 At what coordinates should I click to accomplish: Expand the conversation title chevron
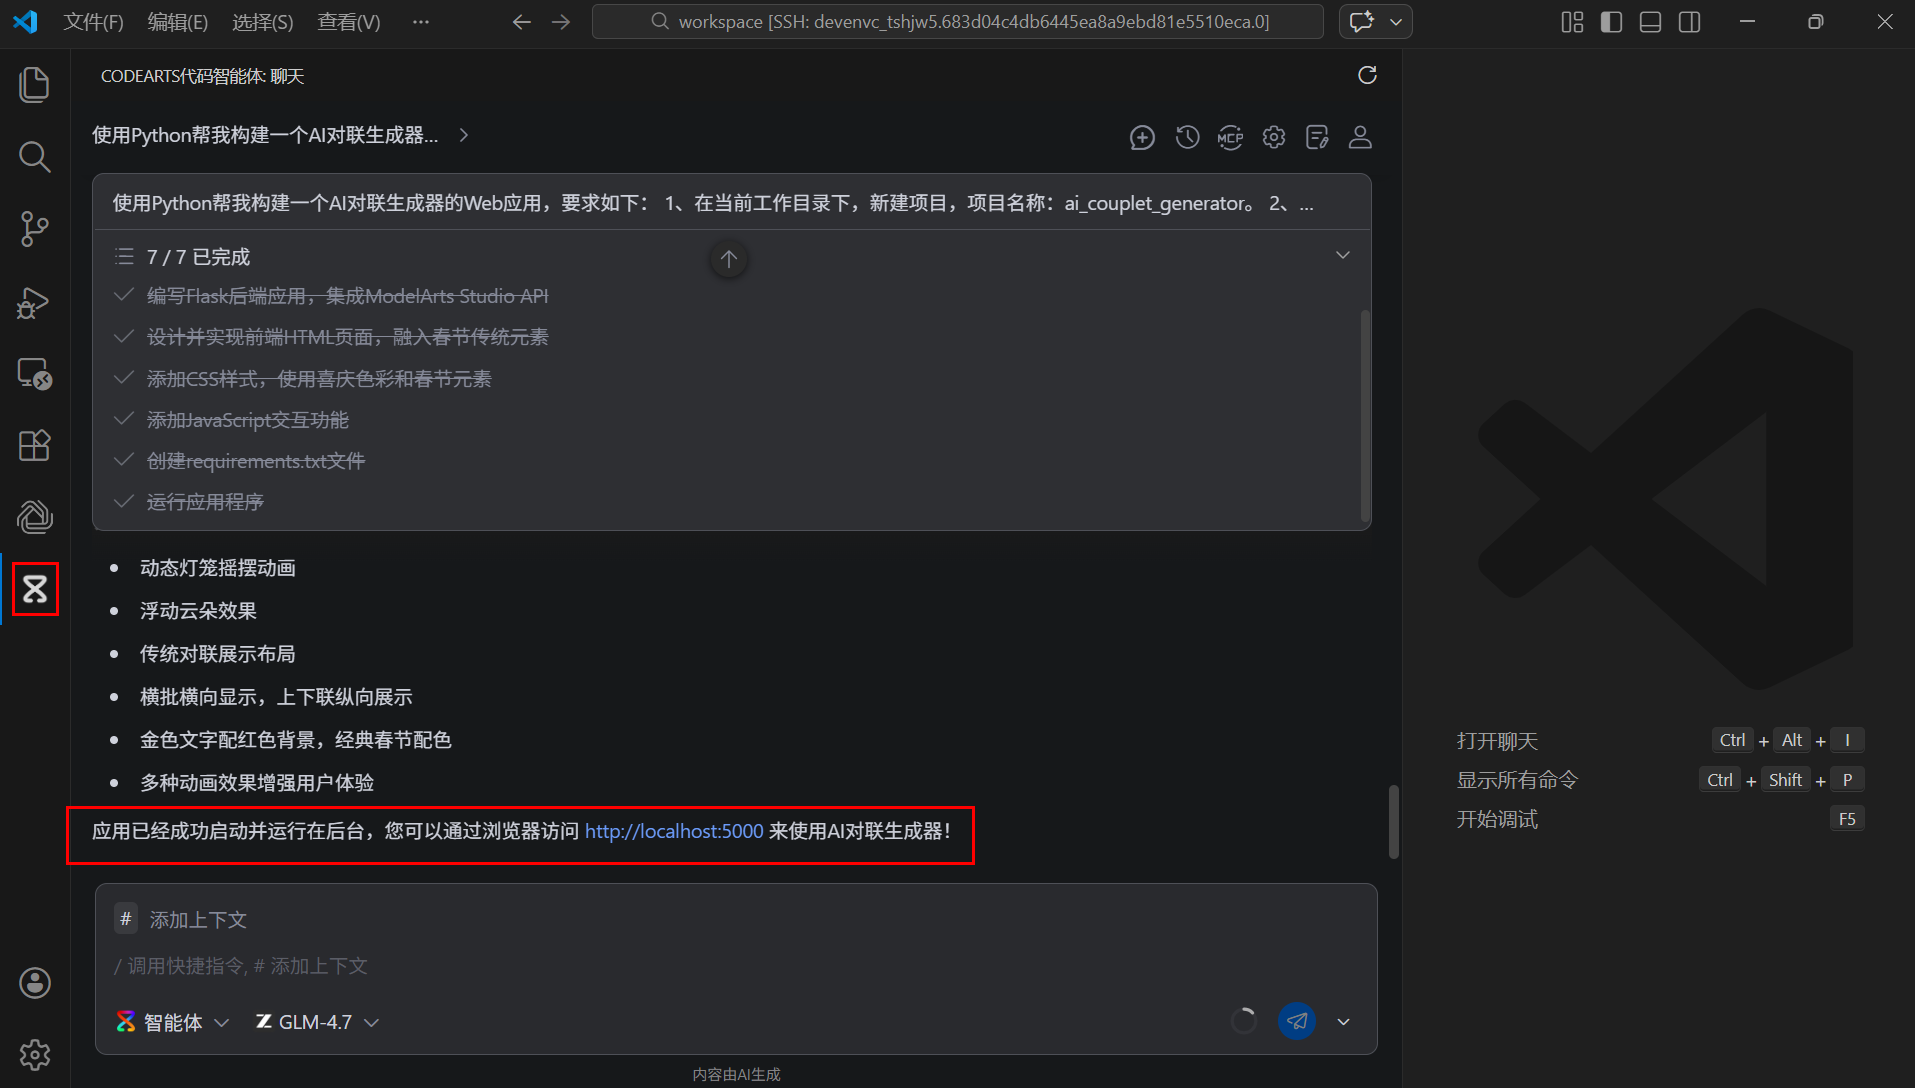click(x=464, y=135)
